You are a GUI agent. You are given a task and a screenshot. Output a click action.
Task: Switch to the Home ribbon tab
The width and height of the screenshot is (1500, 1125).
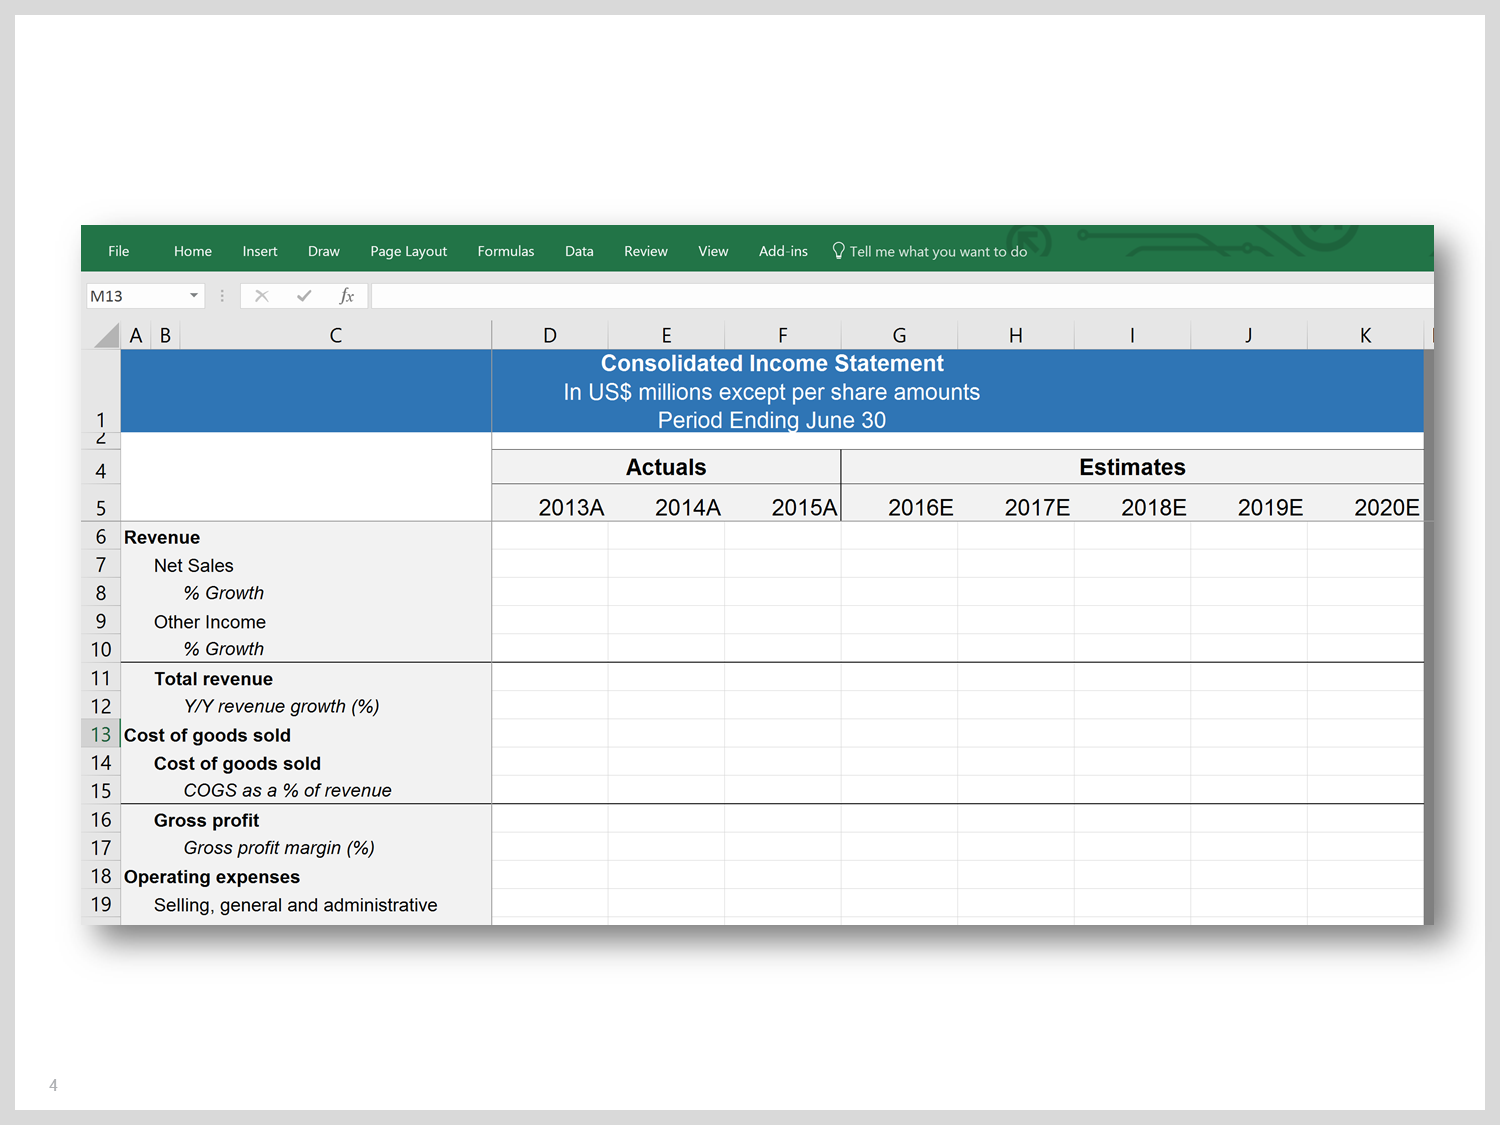192,251
